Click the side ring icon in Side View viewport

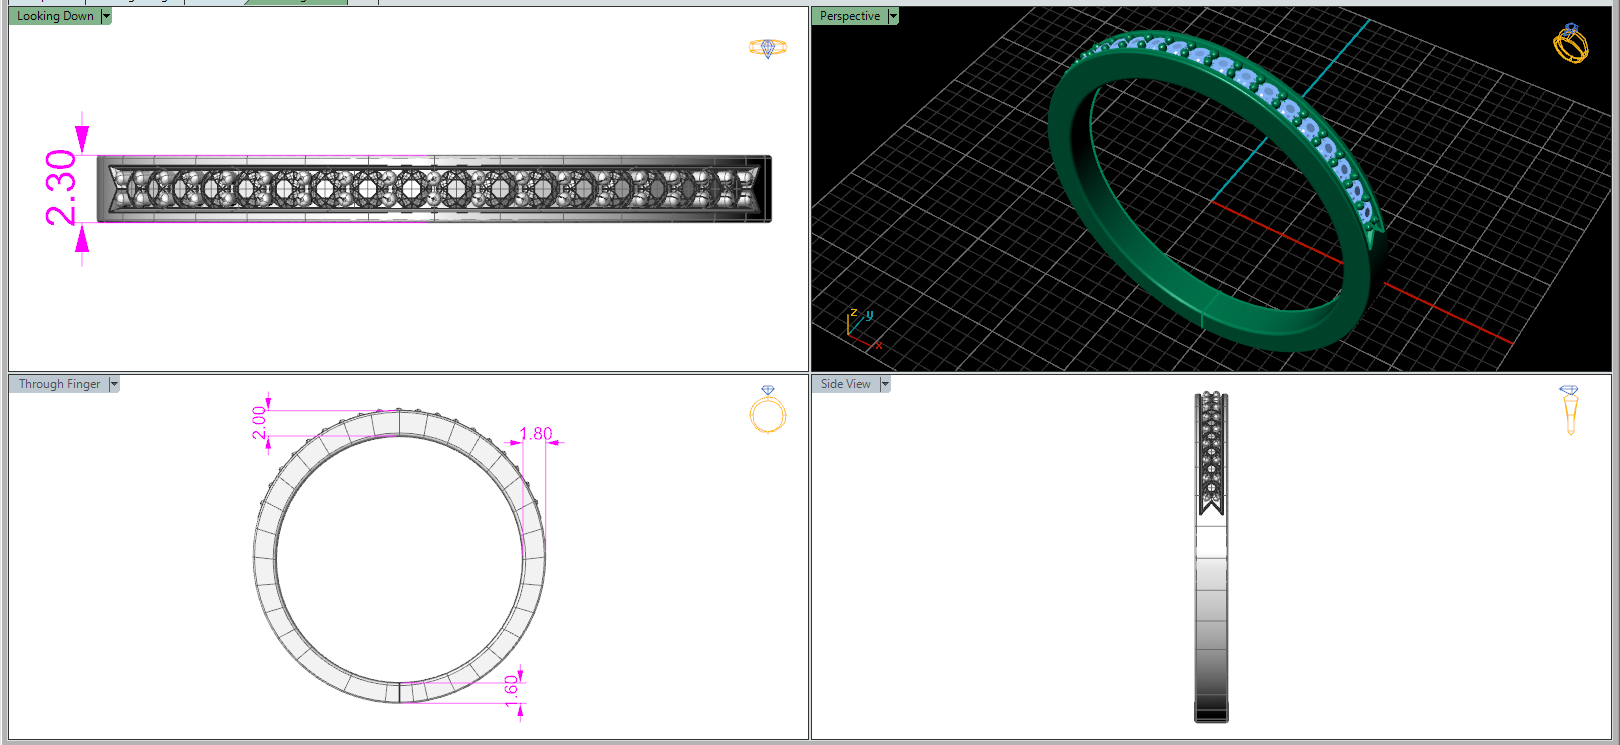point(1569,410)
